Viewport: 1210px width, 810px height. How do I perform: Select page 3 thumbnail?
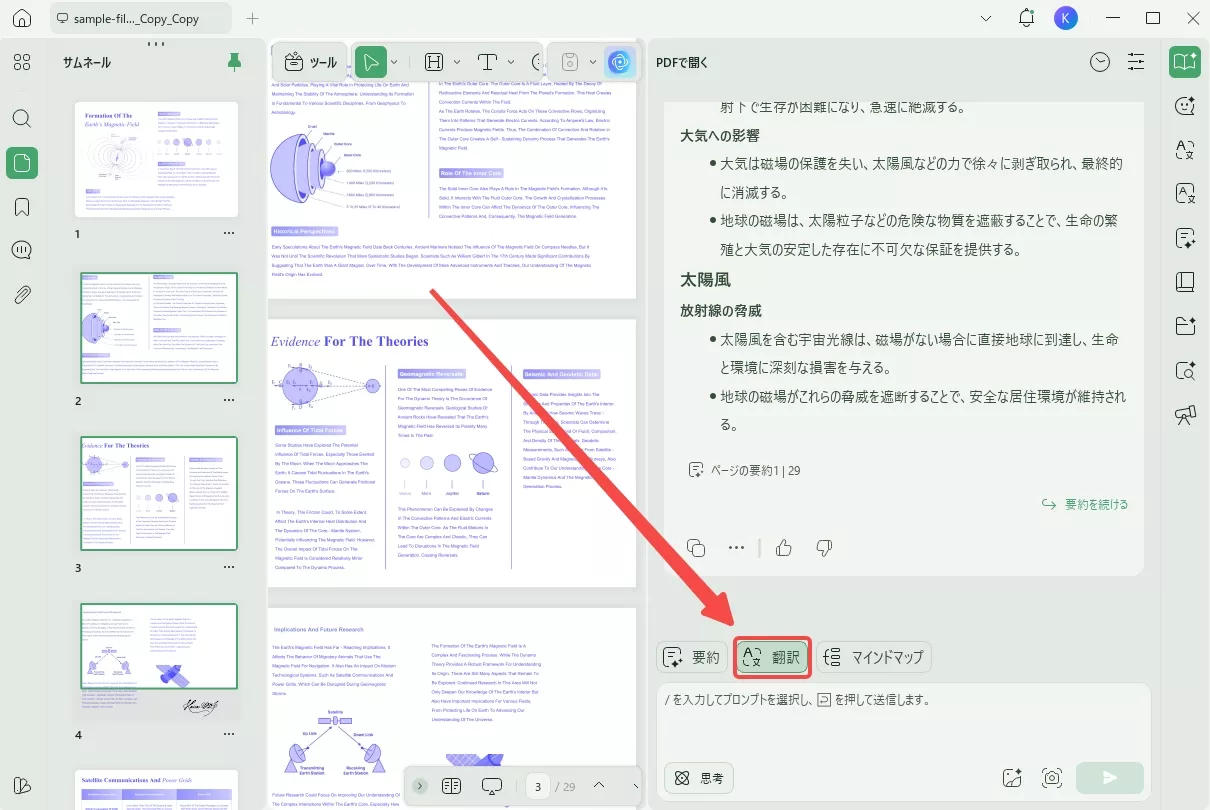pyautogui.click(x=160, y=494)
